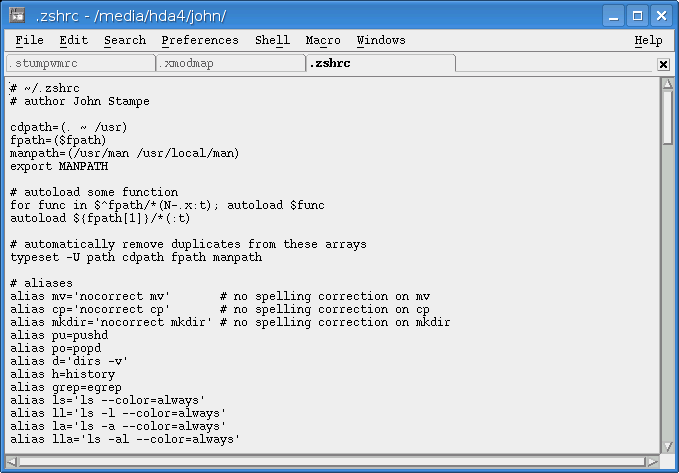
Task: Click the 'alias h=history' line
Action: click(x=62, y=374)
